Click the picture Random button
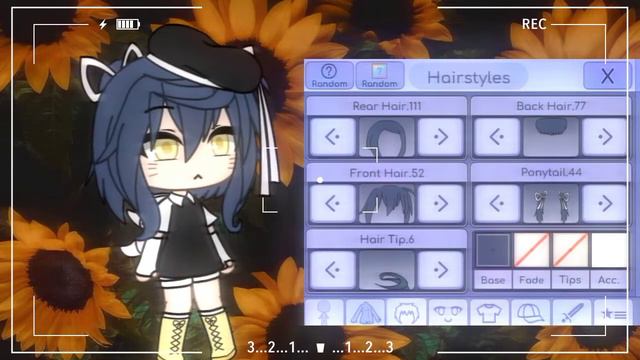640x360 pixels. pos(380,76)
